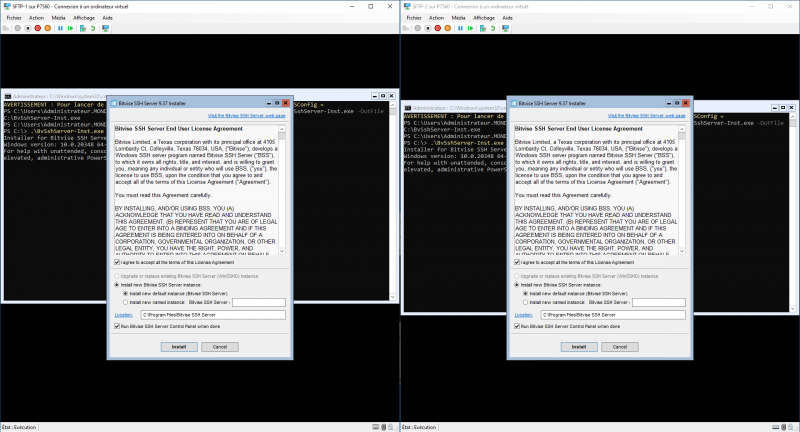Click keyboard status icon in SFTP-2 status bar
800x432 pixels.
coord(776,427)
